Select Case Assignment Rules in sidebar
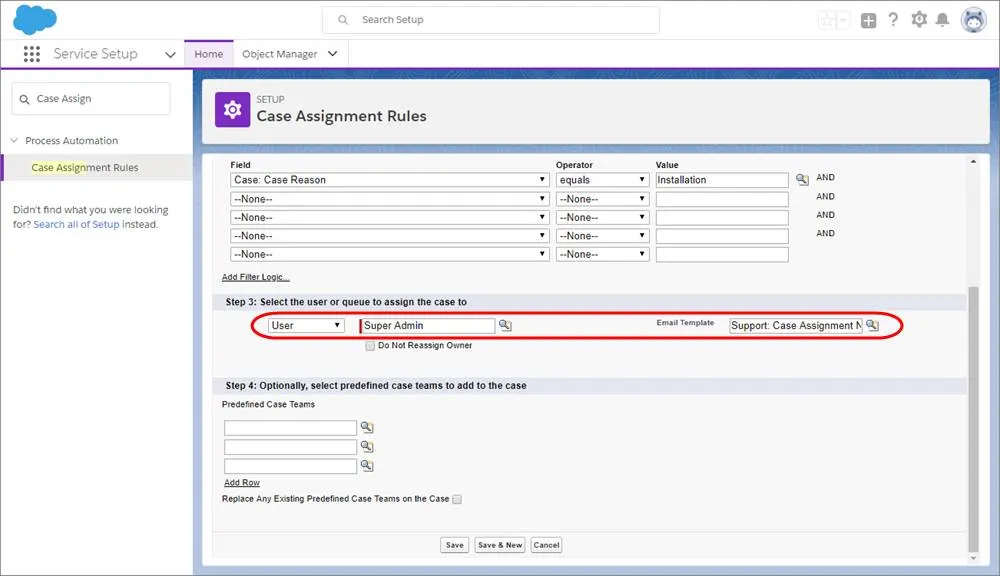The image size is (1000, 576). pyautogui.click(x=85, y=168)
